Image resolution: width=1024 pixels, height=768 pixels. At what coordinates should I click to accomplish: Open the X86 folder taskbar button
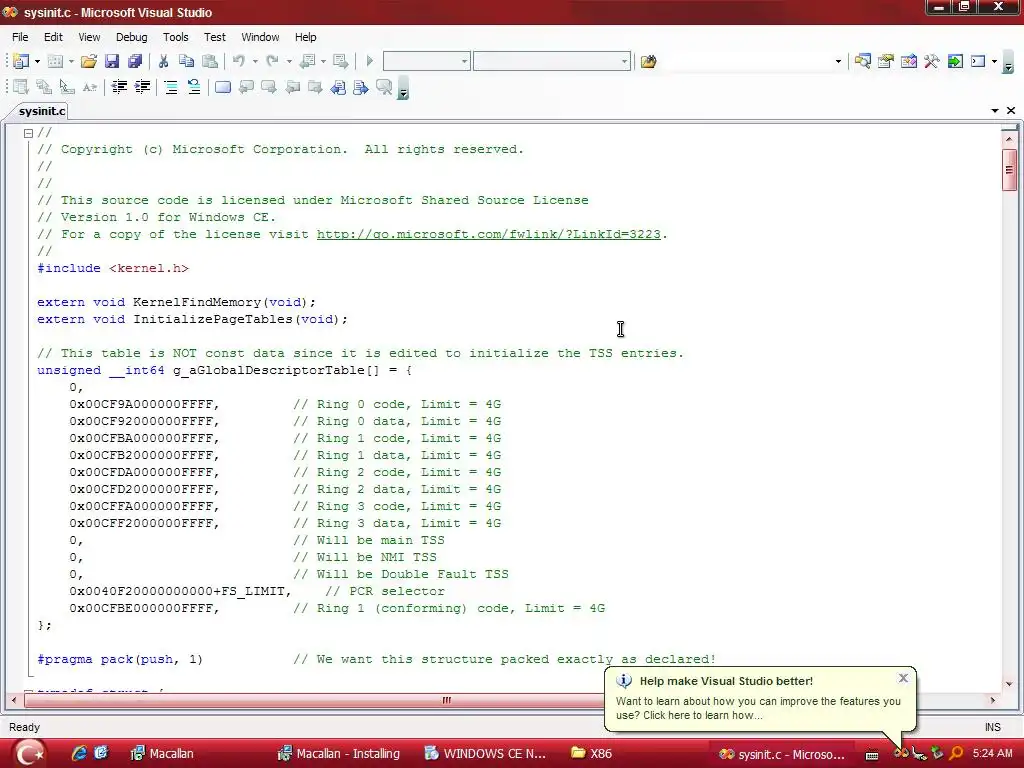pos(592,754)
